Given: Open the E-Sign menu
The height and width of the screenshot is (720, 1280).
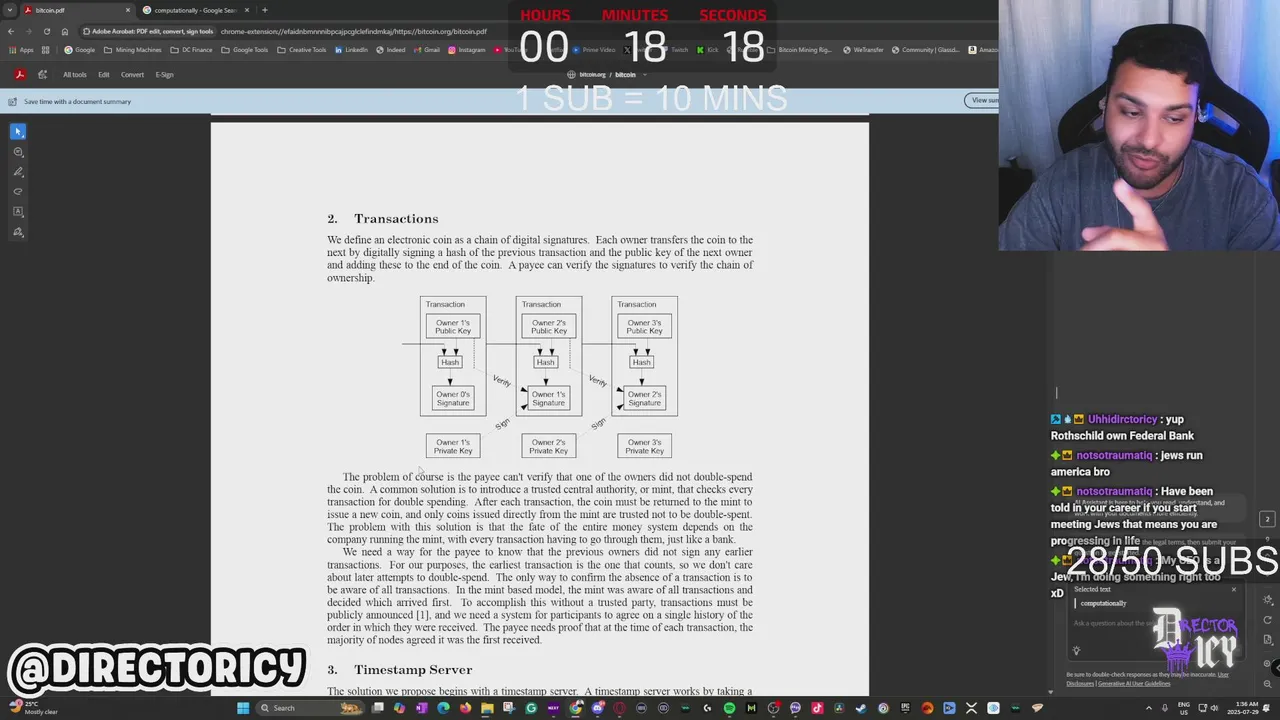Looking at the screenshot, I should [164, 74].
